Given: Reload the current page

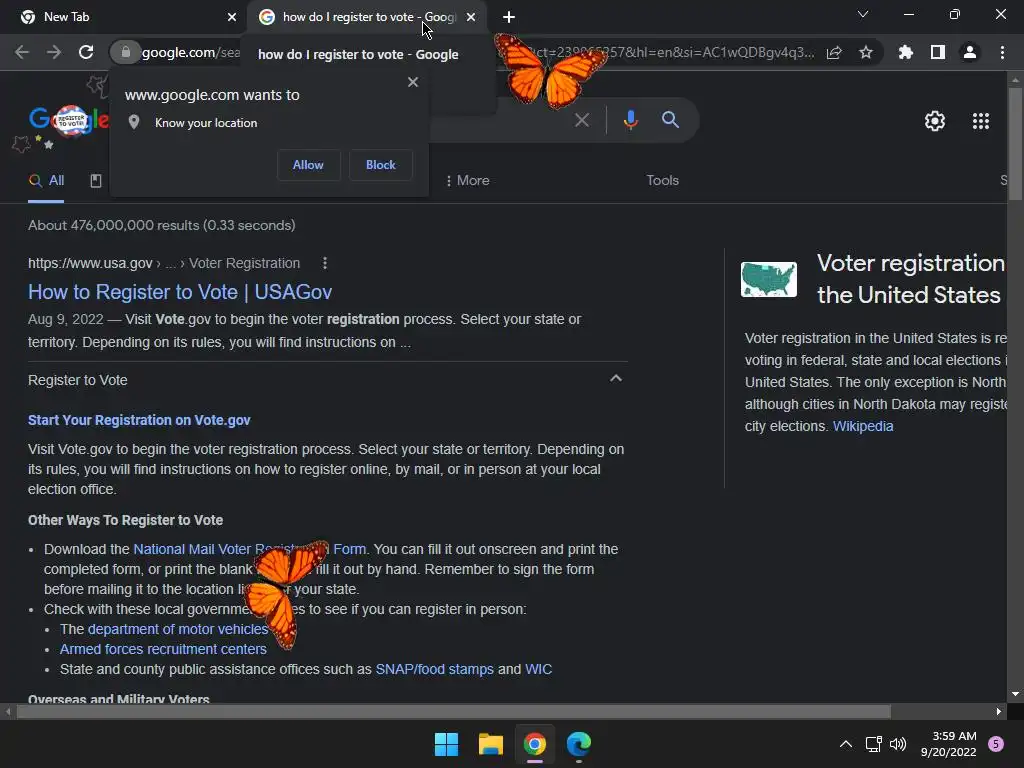Looking at the screenshot, I should tap(86, 52).
